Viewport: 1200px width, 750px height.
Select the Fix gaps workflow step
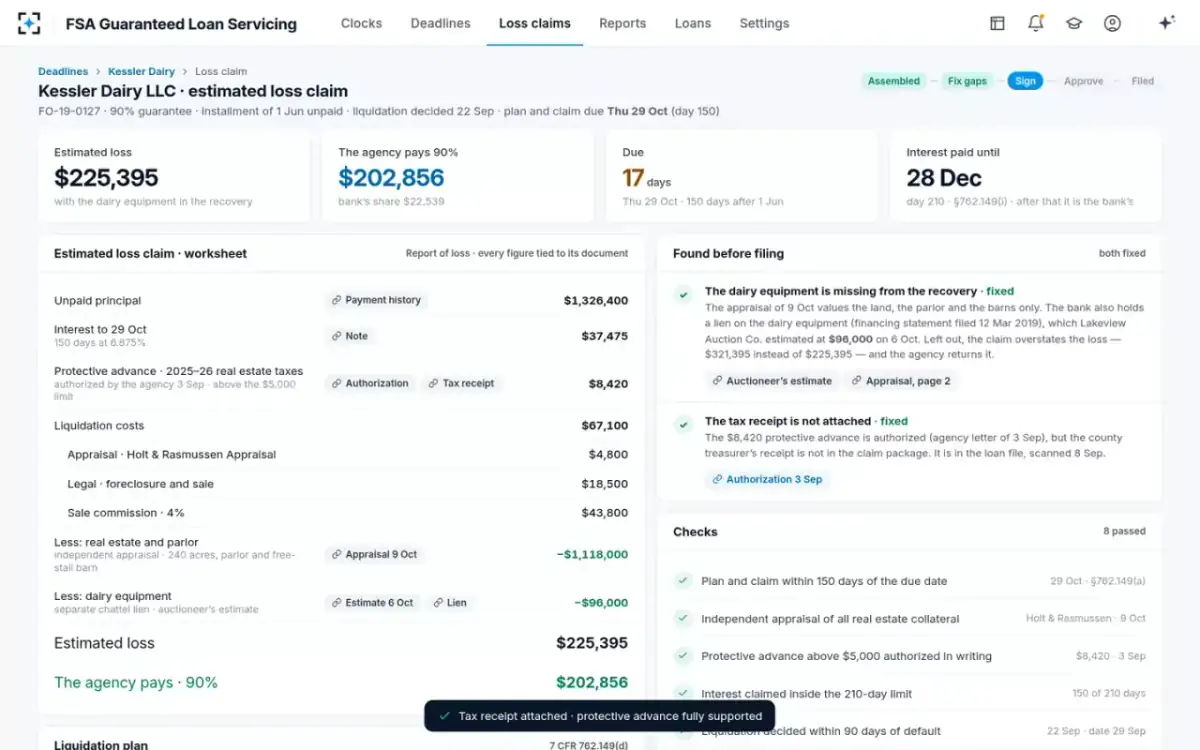point(967,81)
